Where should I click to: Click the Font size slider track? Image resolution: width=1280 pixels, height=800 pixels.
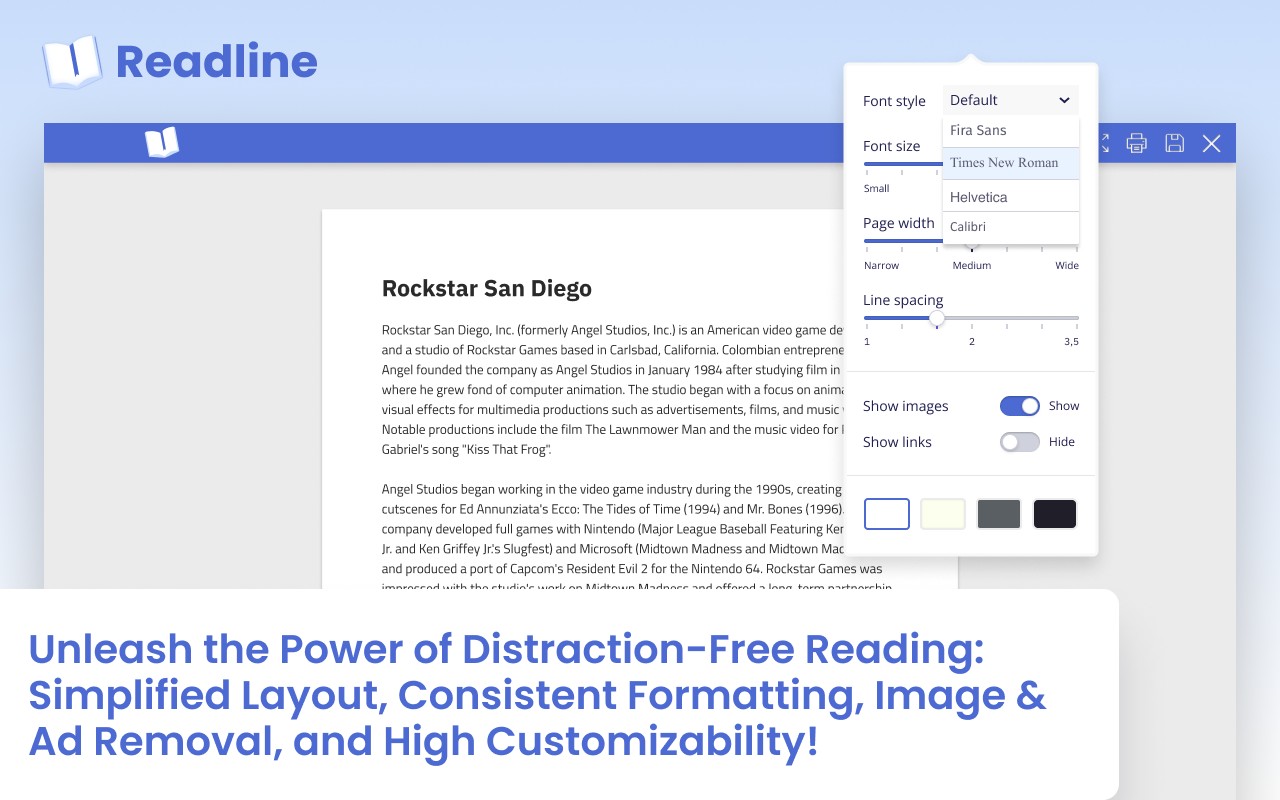click(902, 163)
